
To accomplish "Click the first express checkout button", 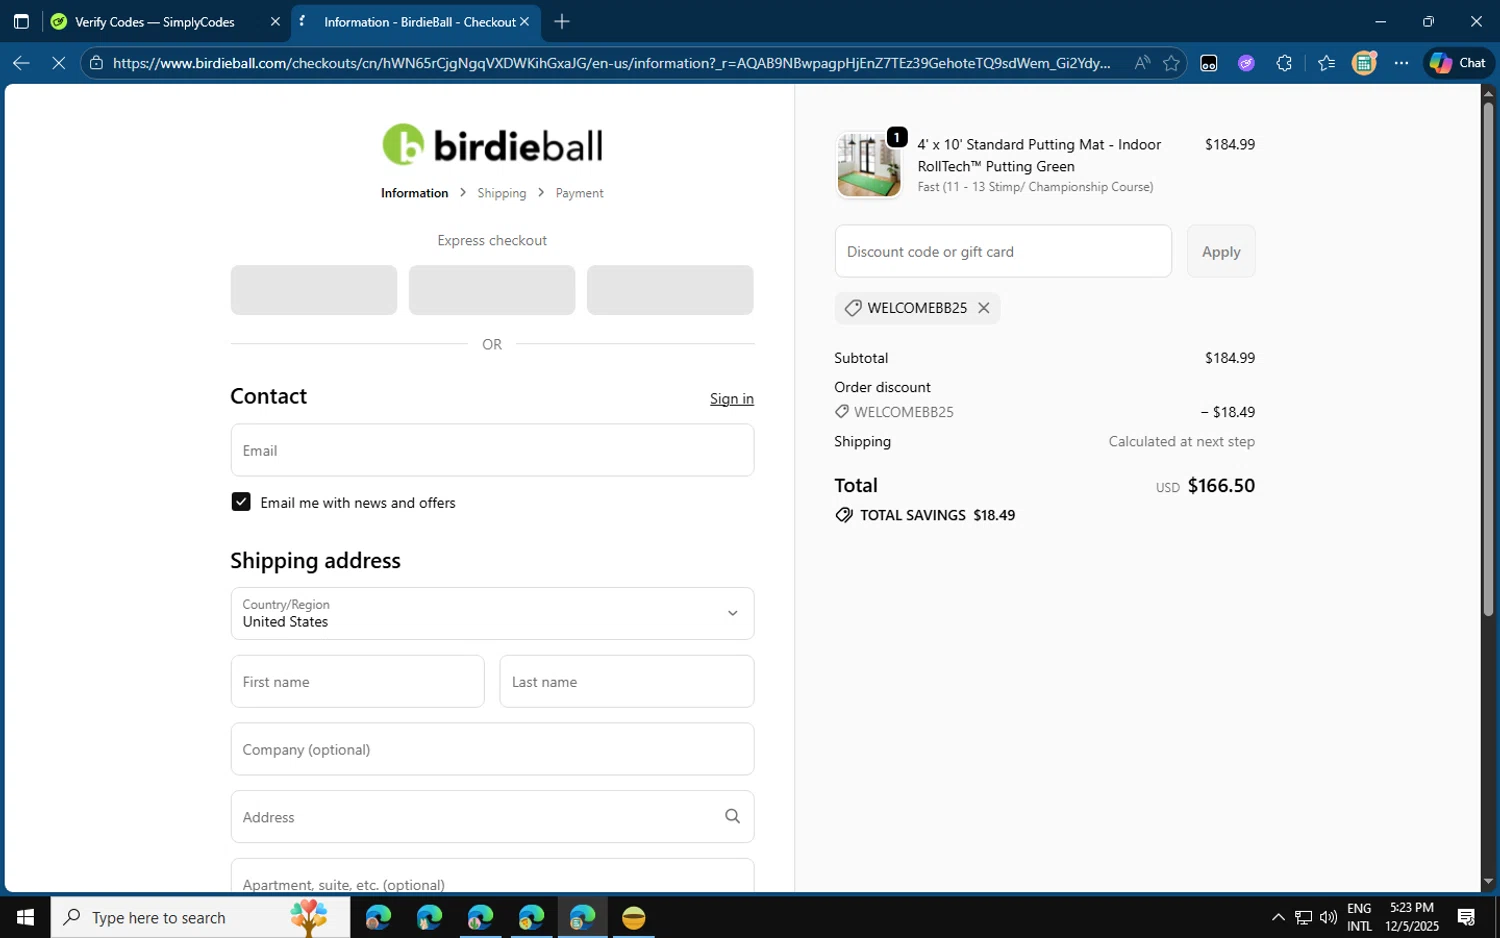I will click(x=314, y=290).
